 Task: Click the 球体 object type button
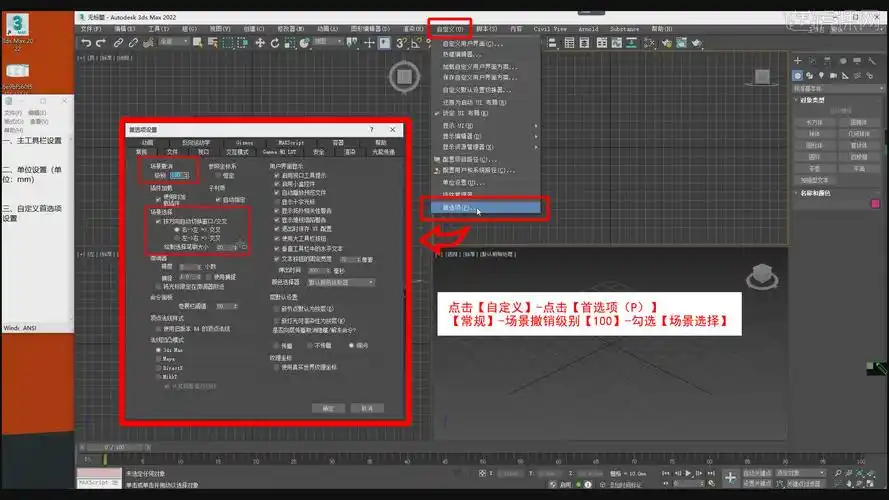point(815,134)
